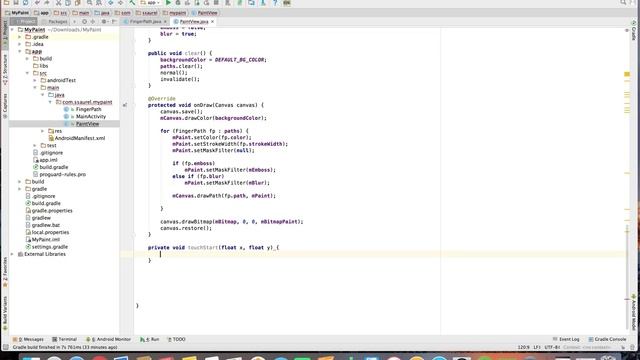This screenshot has width=640, height=360.
Task: Click line separator LF in status bar
Action: click(537, 347)
